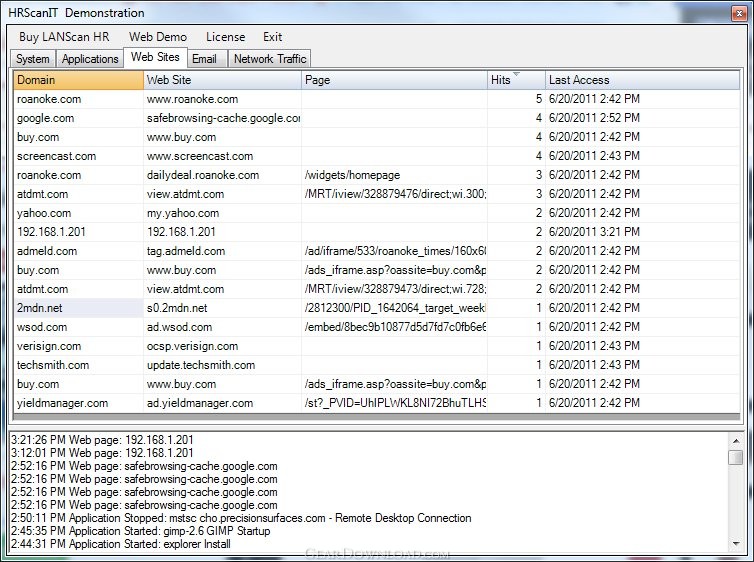Select the /st?_PVID=UhIPLWKL8NI72 page cell

click(x=394, y=403)
